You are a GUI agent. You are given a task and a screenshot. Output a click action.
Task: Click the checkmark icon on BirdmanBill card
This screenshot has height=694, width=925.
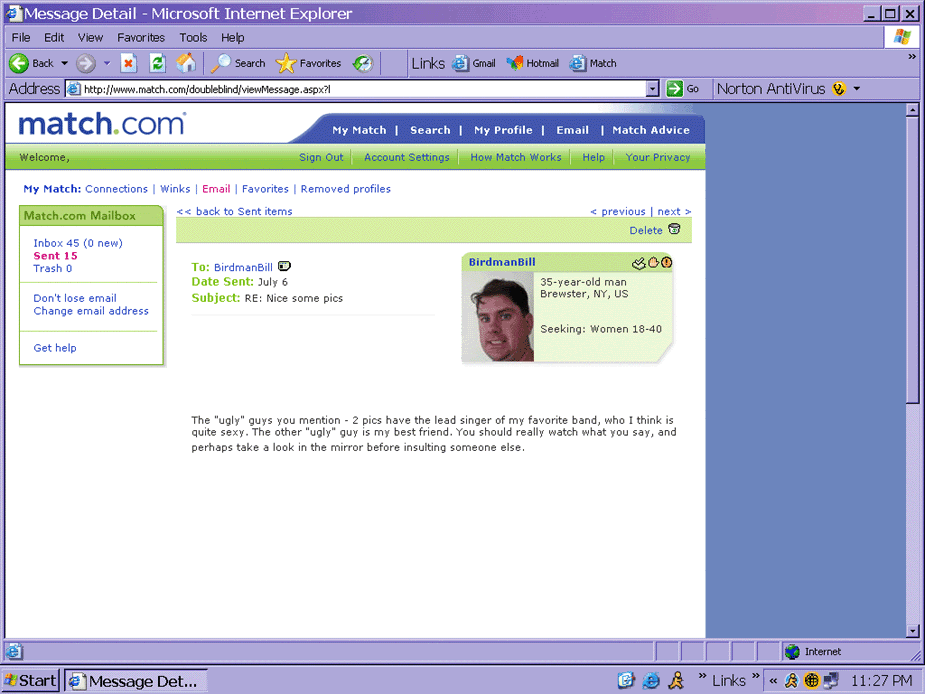(638, 263)
